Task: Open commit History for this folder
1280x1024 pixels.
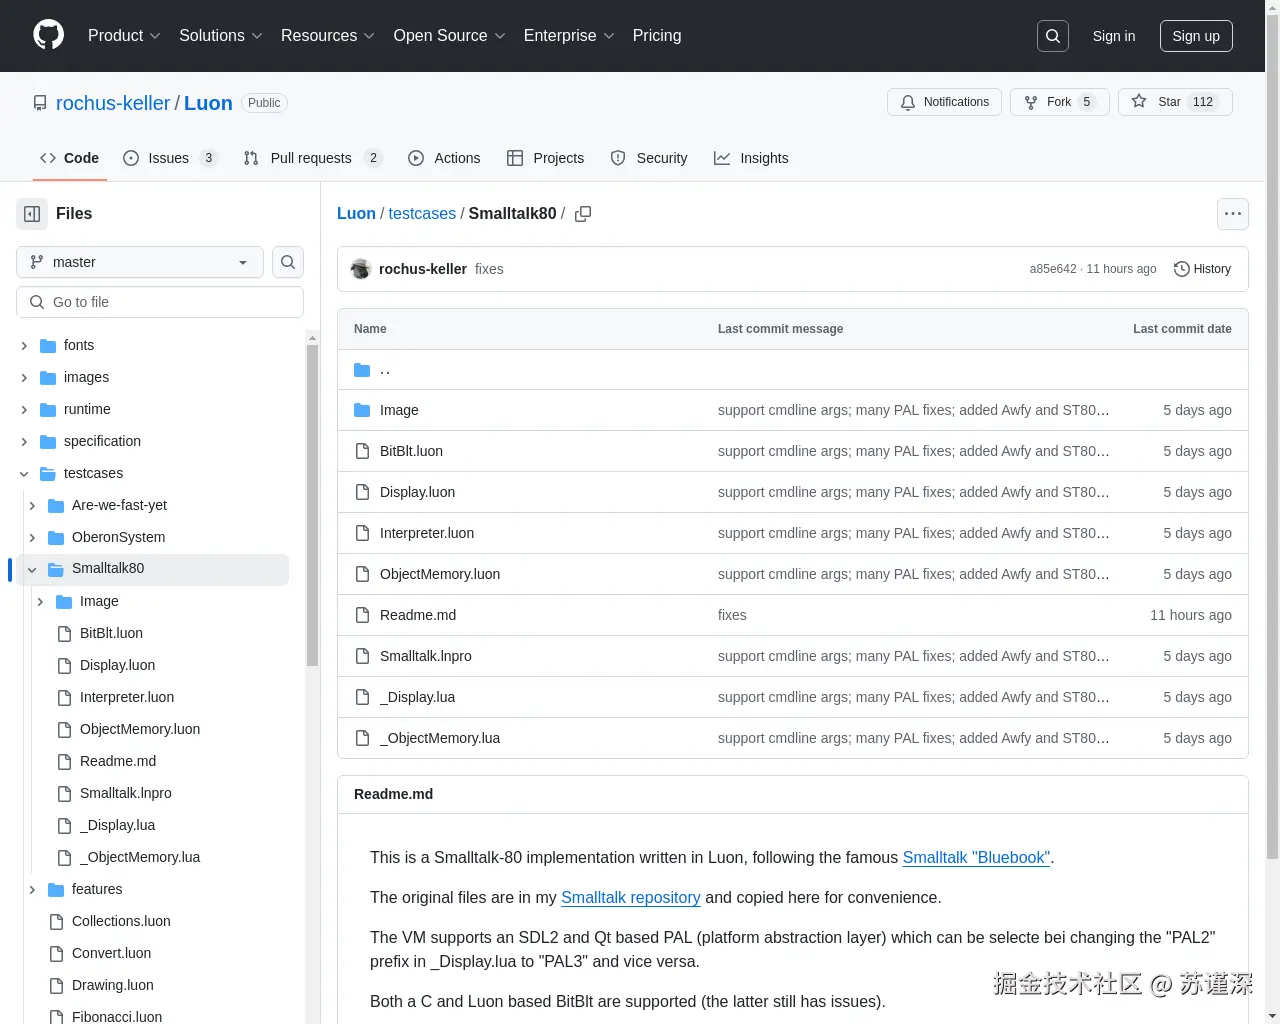Action: point(1201,268)
